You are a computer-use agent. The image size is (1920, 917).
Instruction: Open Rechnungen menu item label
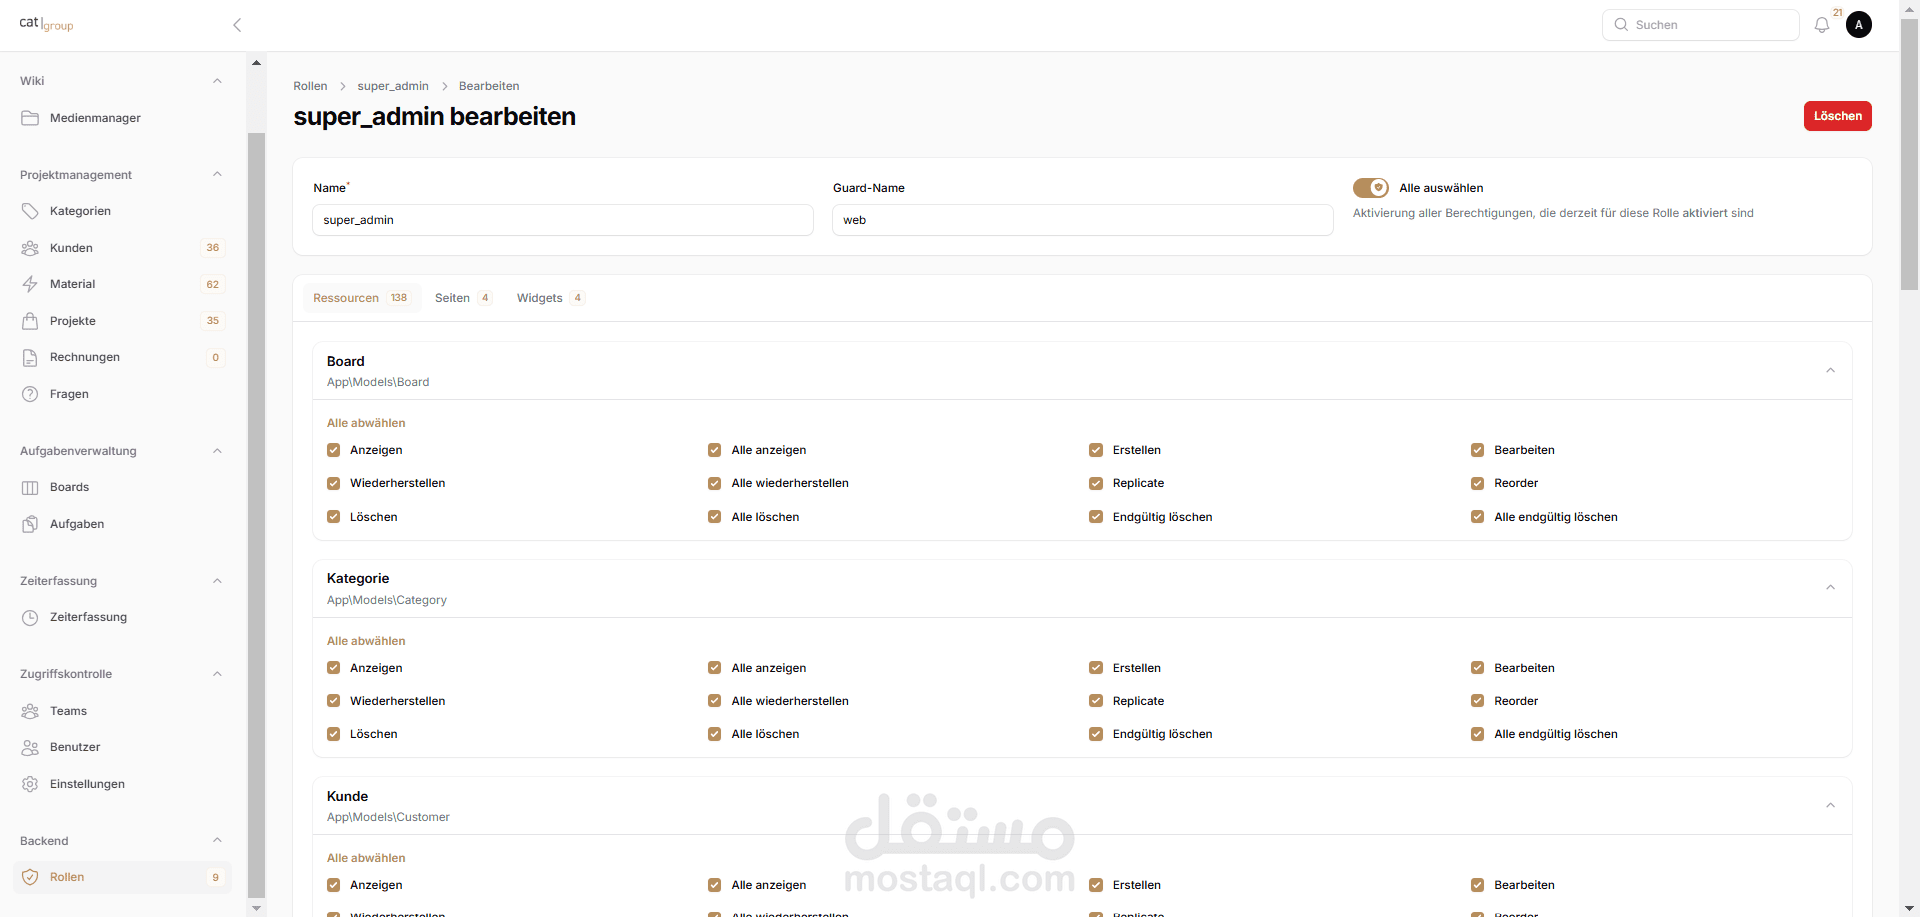click(85, 357)
